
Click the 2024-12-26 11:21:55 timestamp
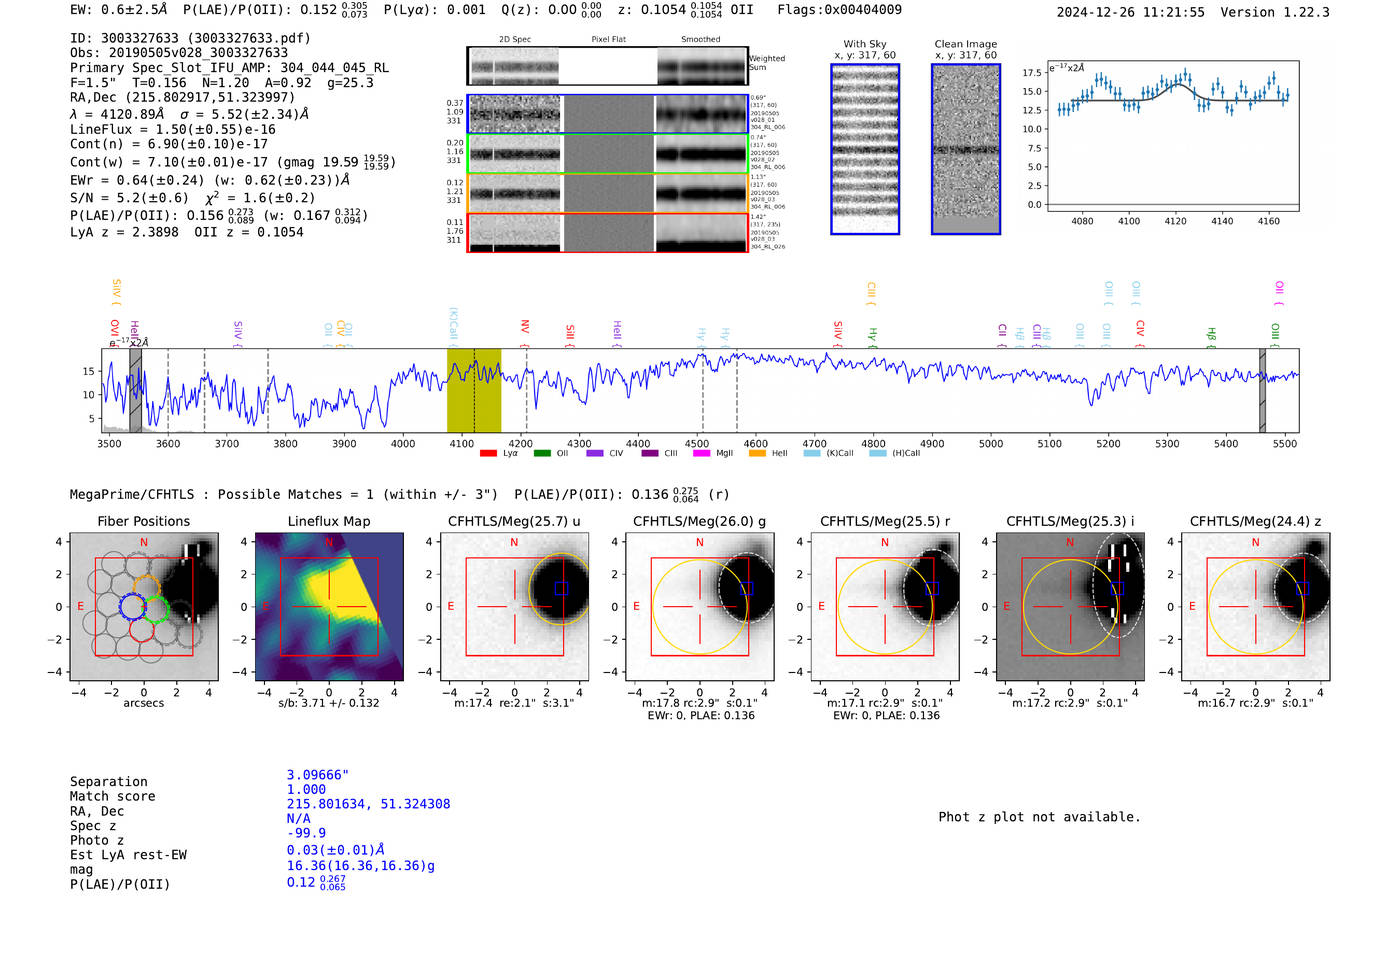click(1130, 12)
